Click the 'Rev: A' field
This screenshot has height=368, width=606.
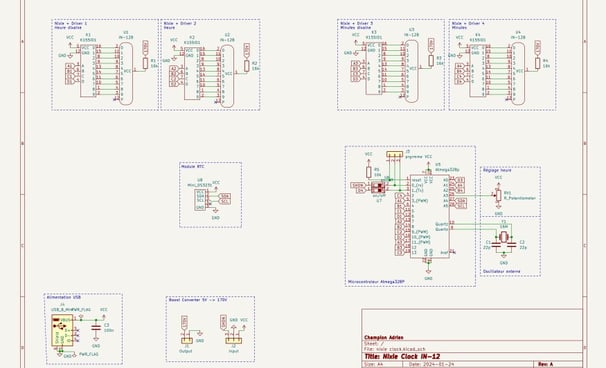coord(545,364)
